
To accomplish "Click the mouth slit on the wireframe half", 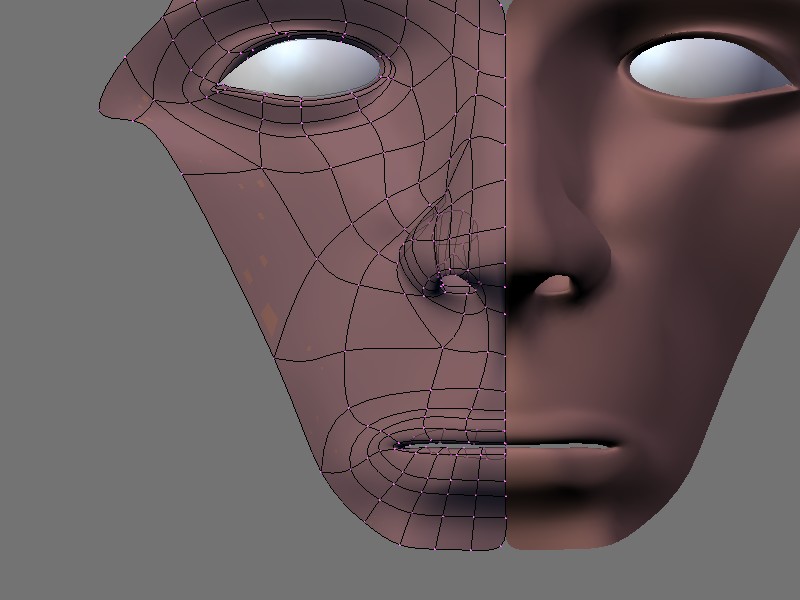I will pos(450,447).
